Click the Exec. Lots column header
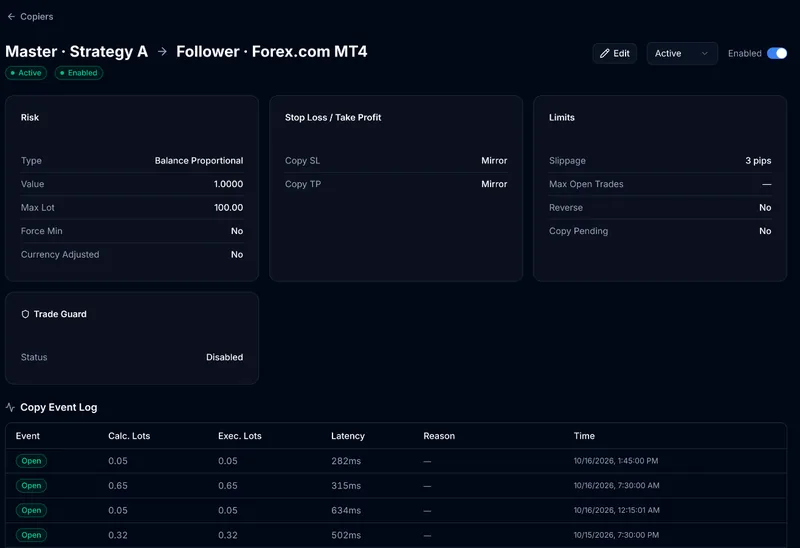800x548 pixels. coord(240,436)
